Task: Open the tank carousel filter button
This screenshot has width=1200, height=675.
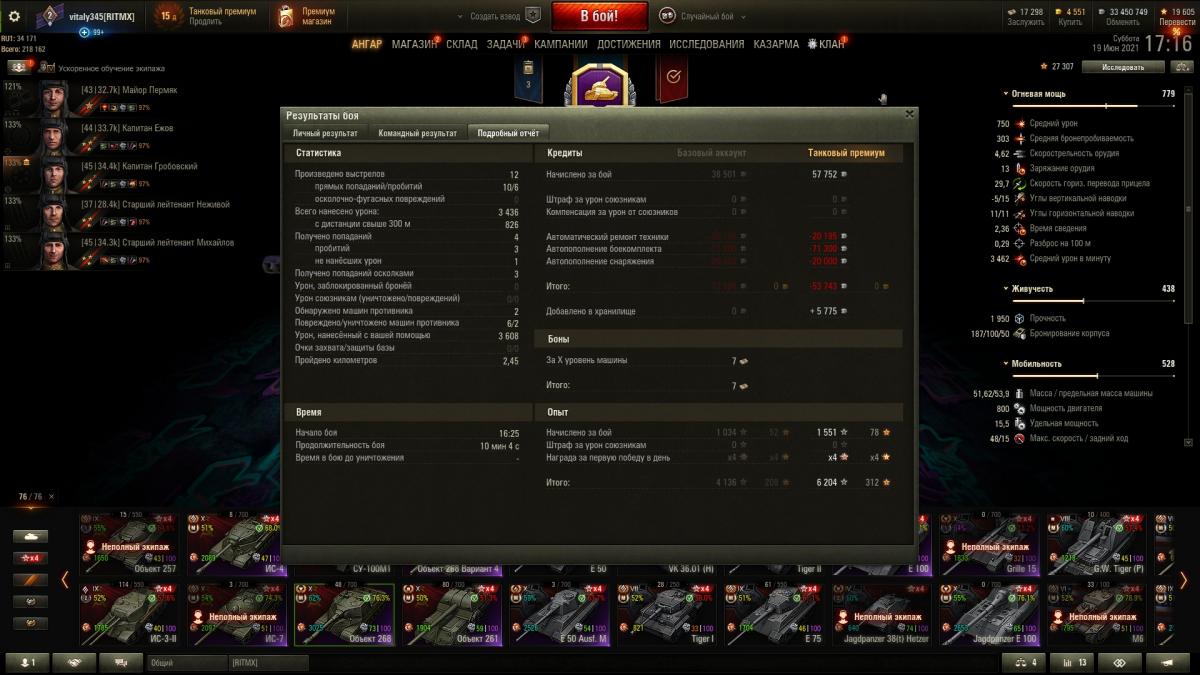Action: click(29, 536)
